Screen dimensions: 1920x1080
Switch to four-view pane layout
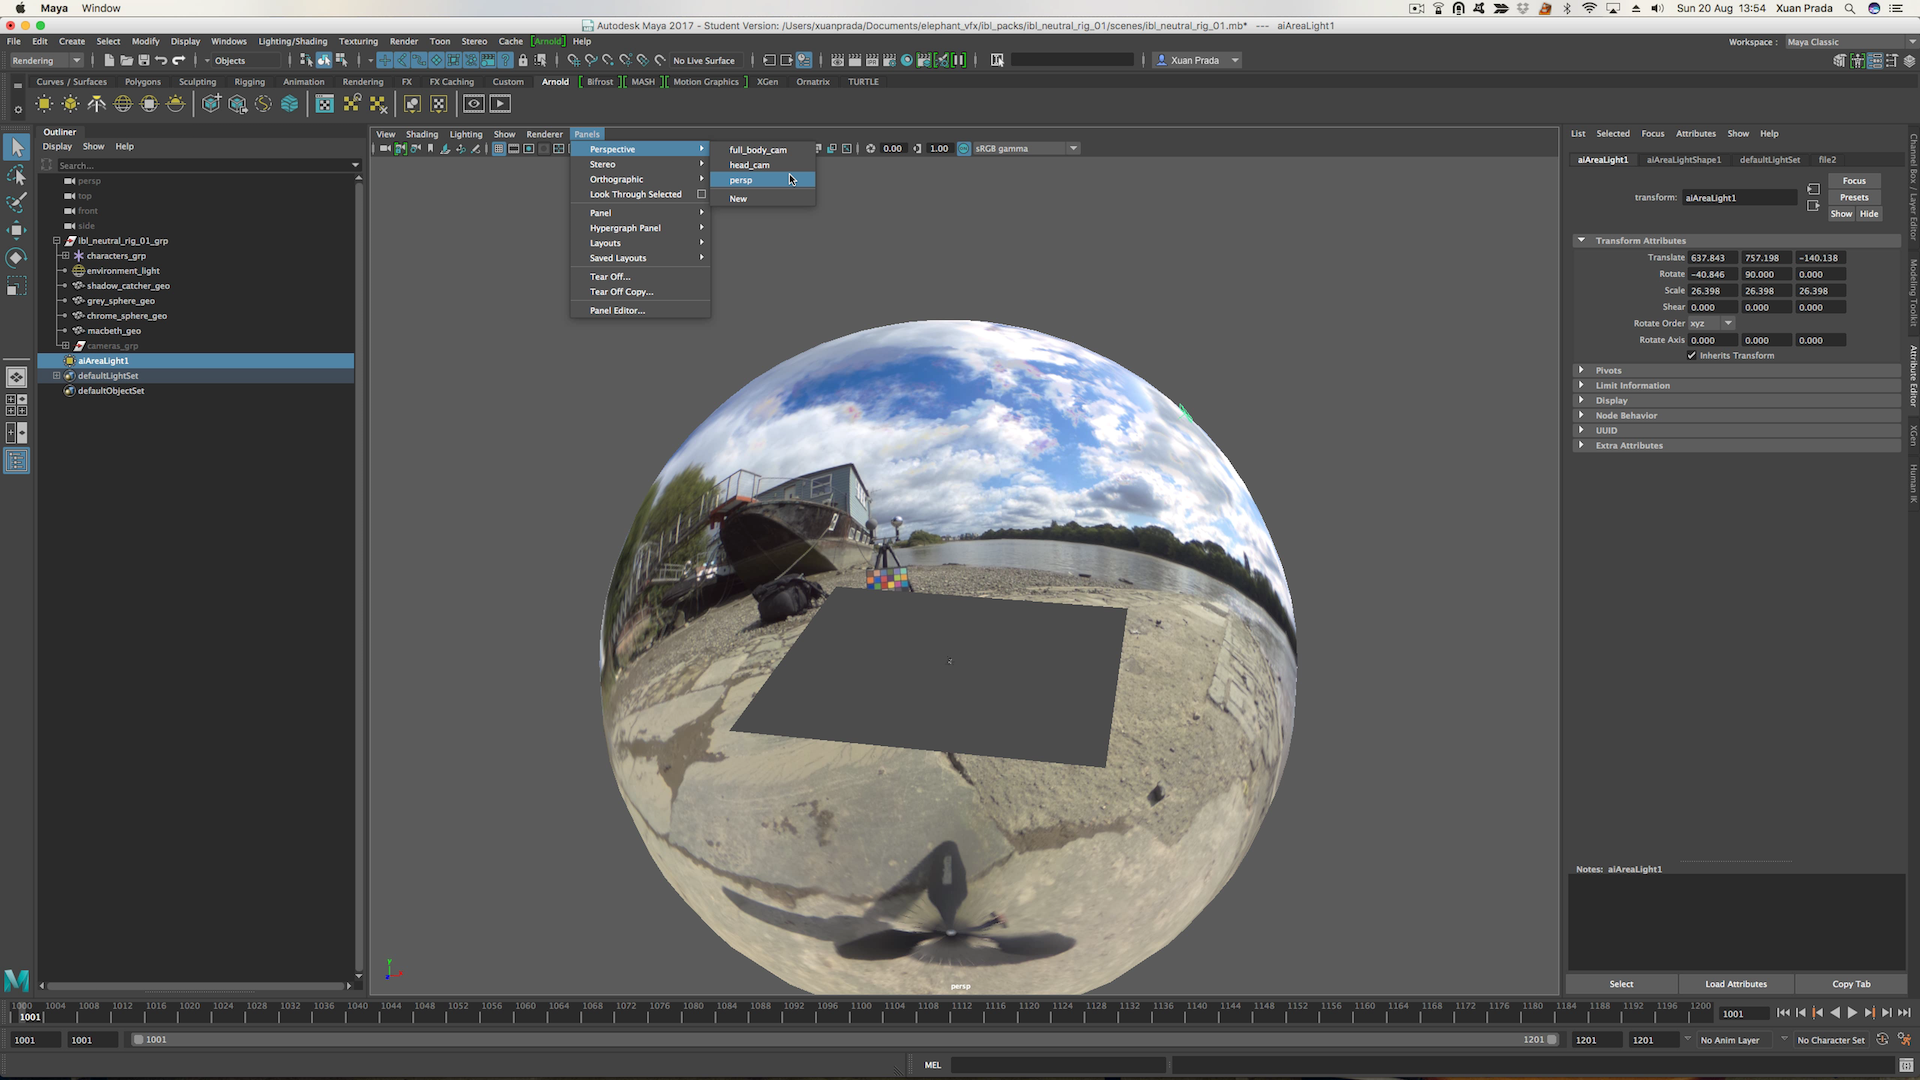[x=17, y=404]
